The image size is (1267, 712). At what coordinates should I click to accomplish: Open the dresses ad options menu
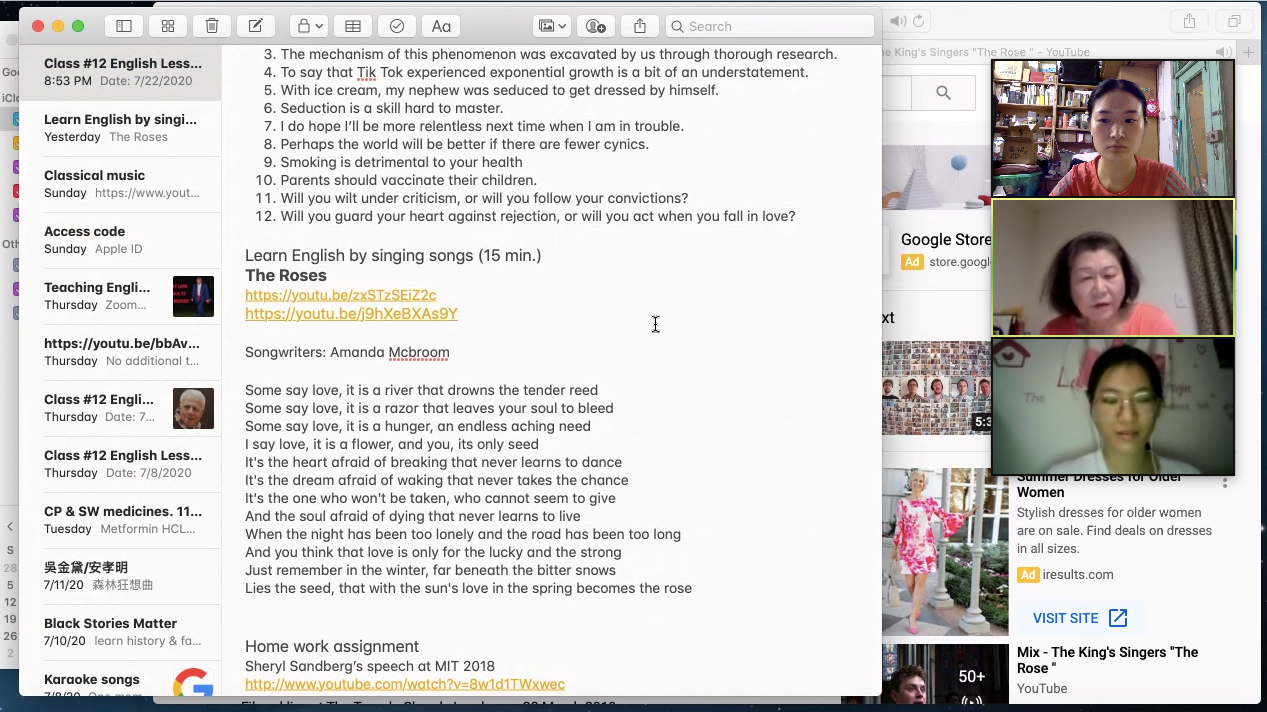click(x=1224, y=481)
